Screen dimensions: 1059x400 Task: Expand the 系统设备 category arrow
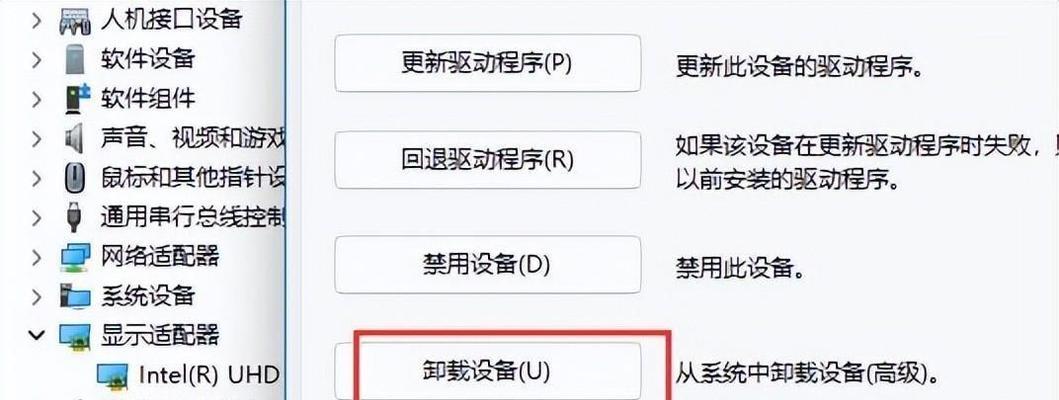(x=37, y=295)
